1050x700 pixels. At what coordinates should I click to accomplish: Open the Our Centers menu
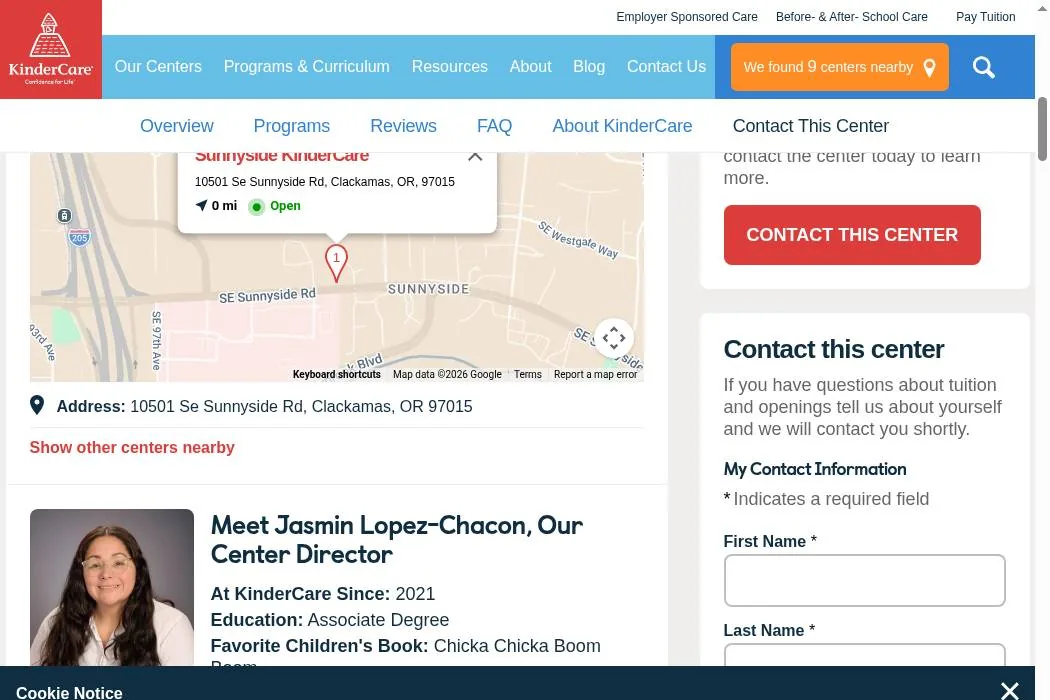158,66
